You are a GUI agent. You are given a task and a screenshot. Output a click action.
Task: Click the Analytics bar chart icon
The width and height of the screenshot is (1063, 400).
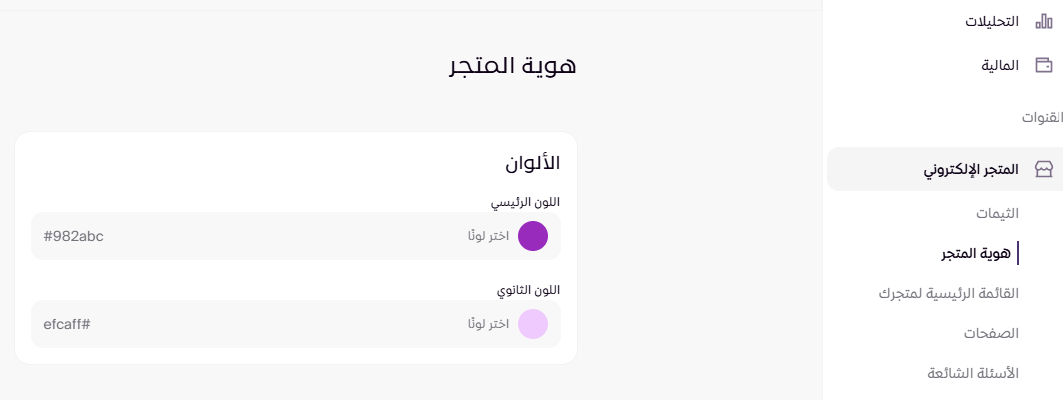pos(1043,21)
